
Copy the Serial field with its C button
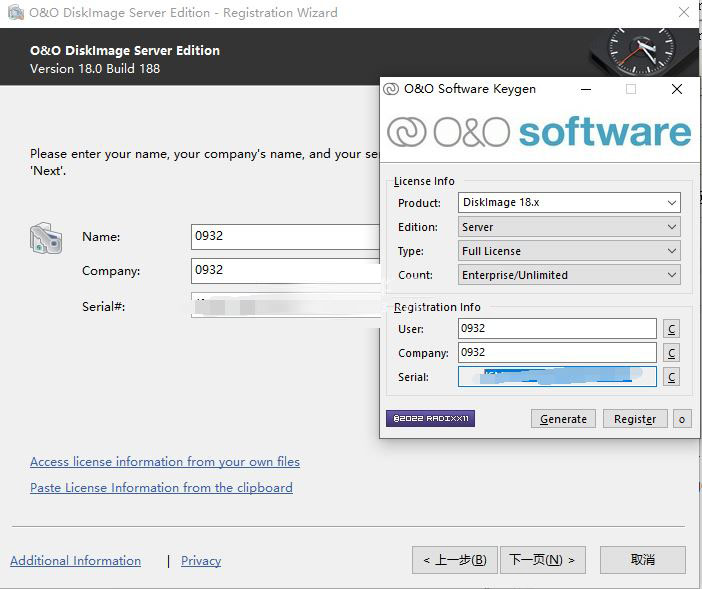click(x=671, y=377)
